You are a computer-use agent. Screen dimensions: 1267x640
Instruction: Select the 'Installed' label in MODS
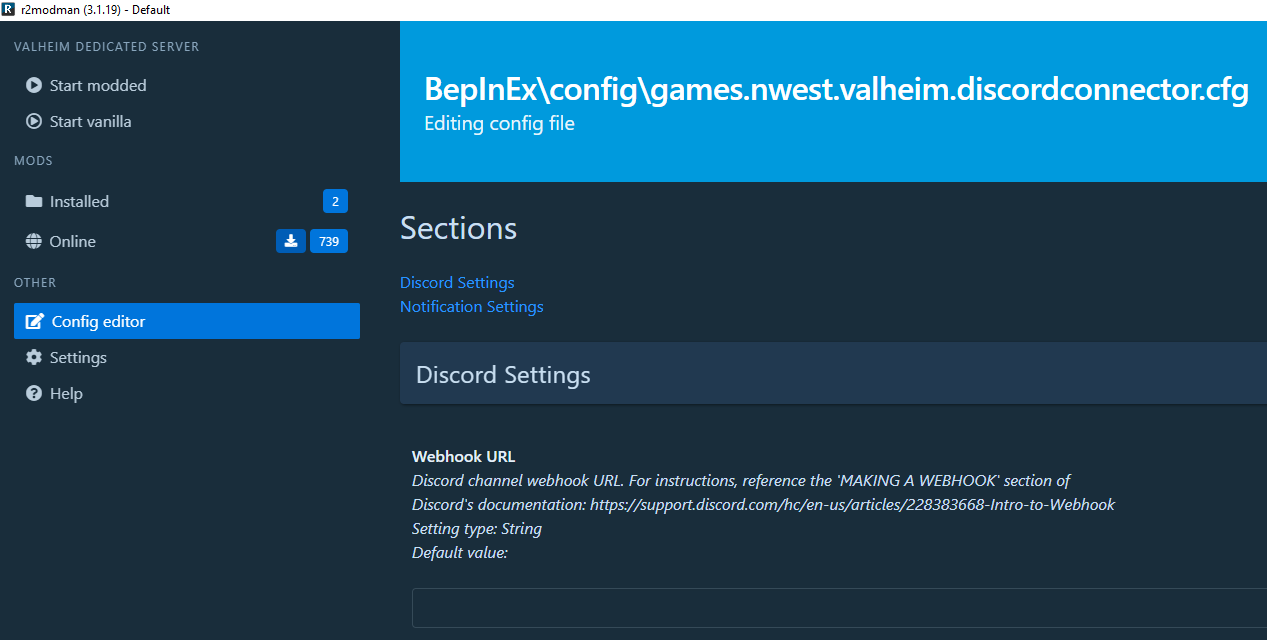(79, 202)
